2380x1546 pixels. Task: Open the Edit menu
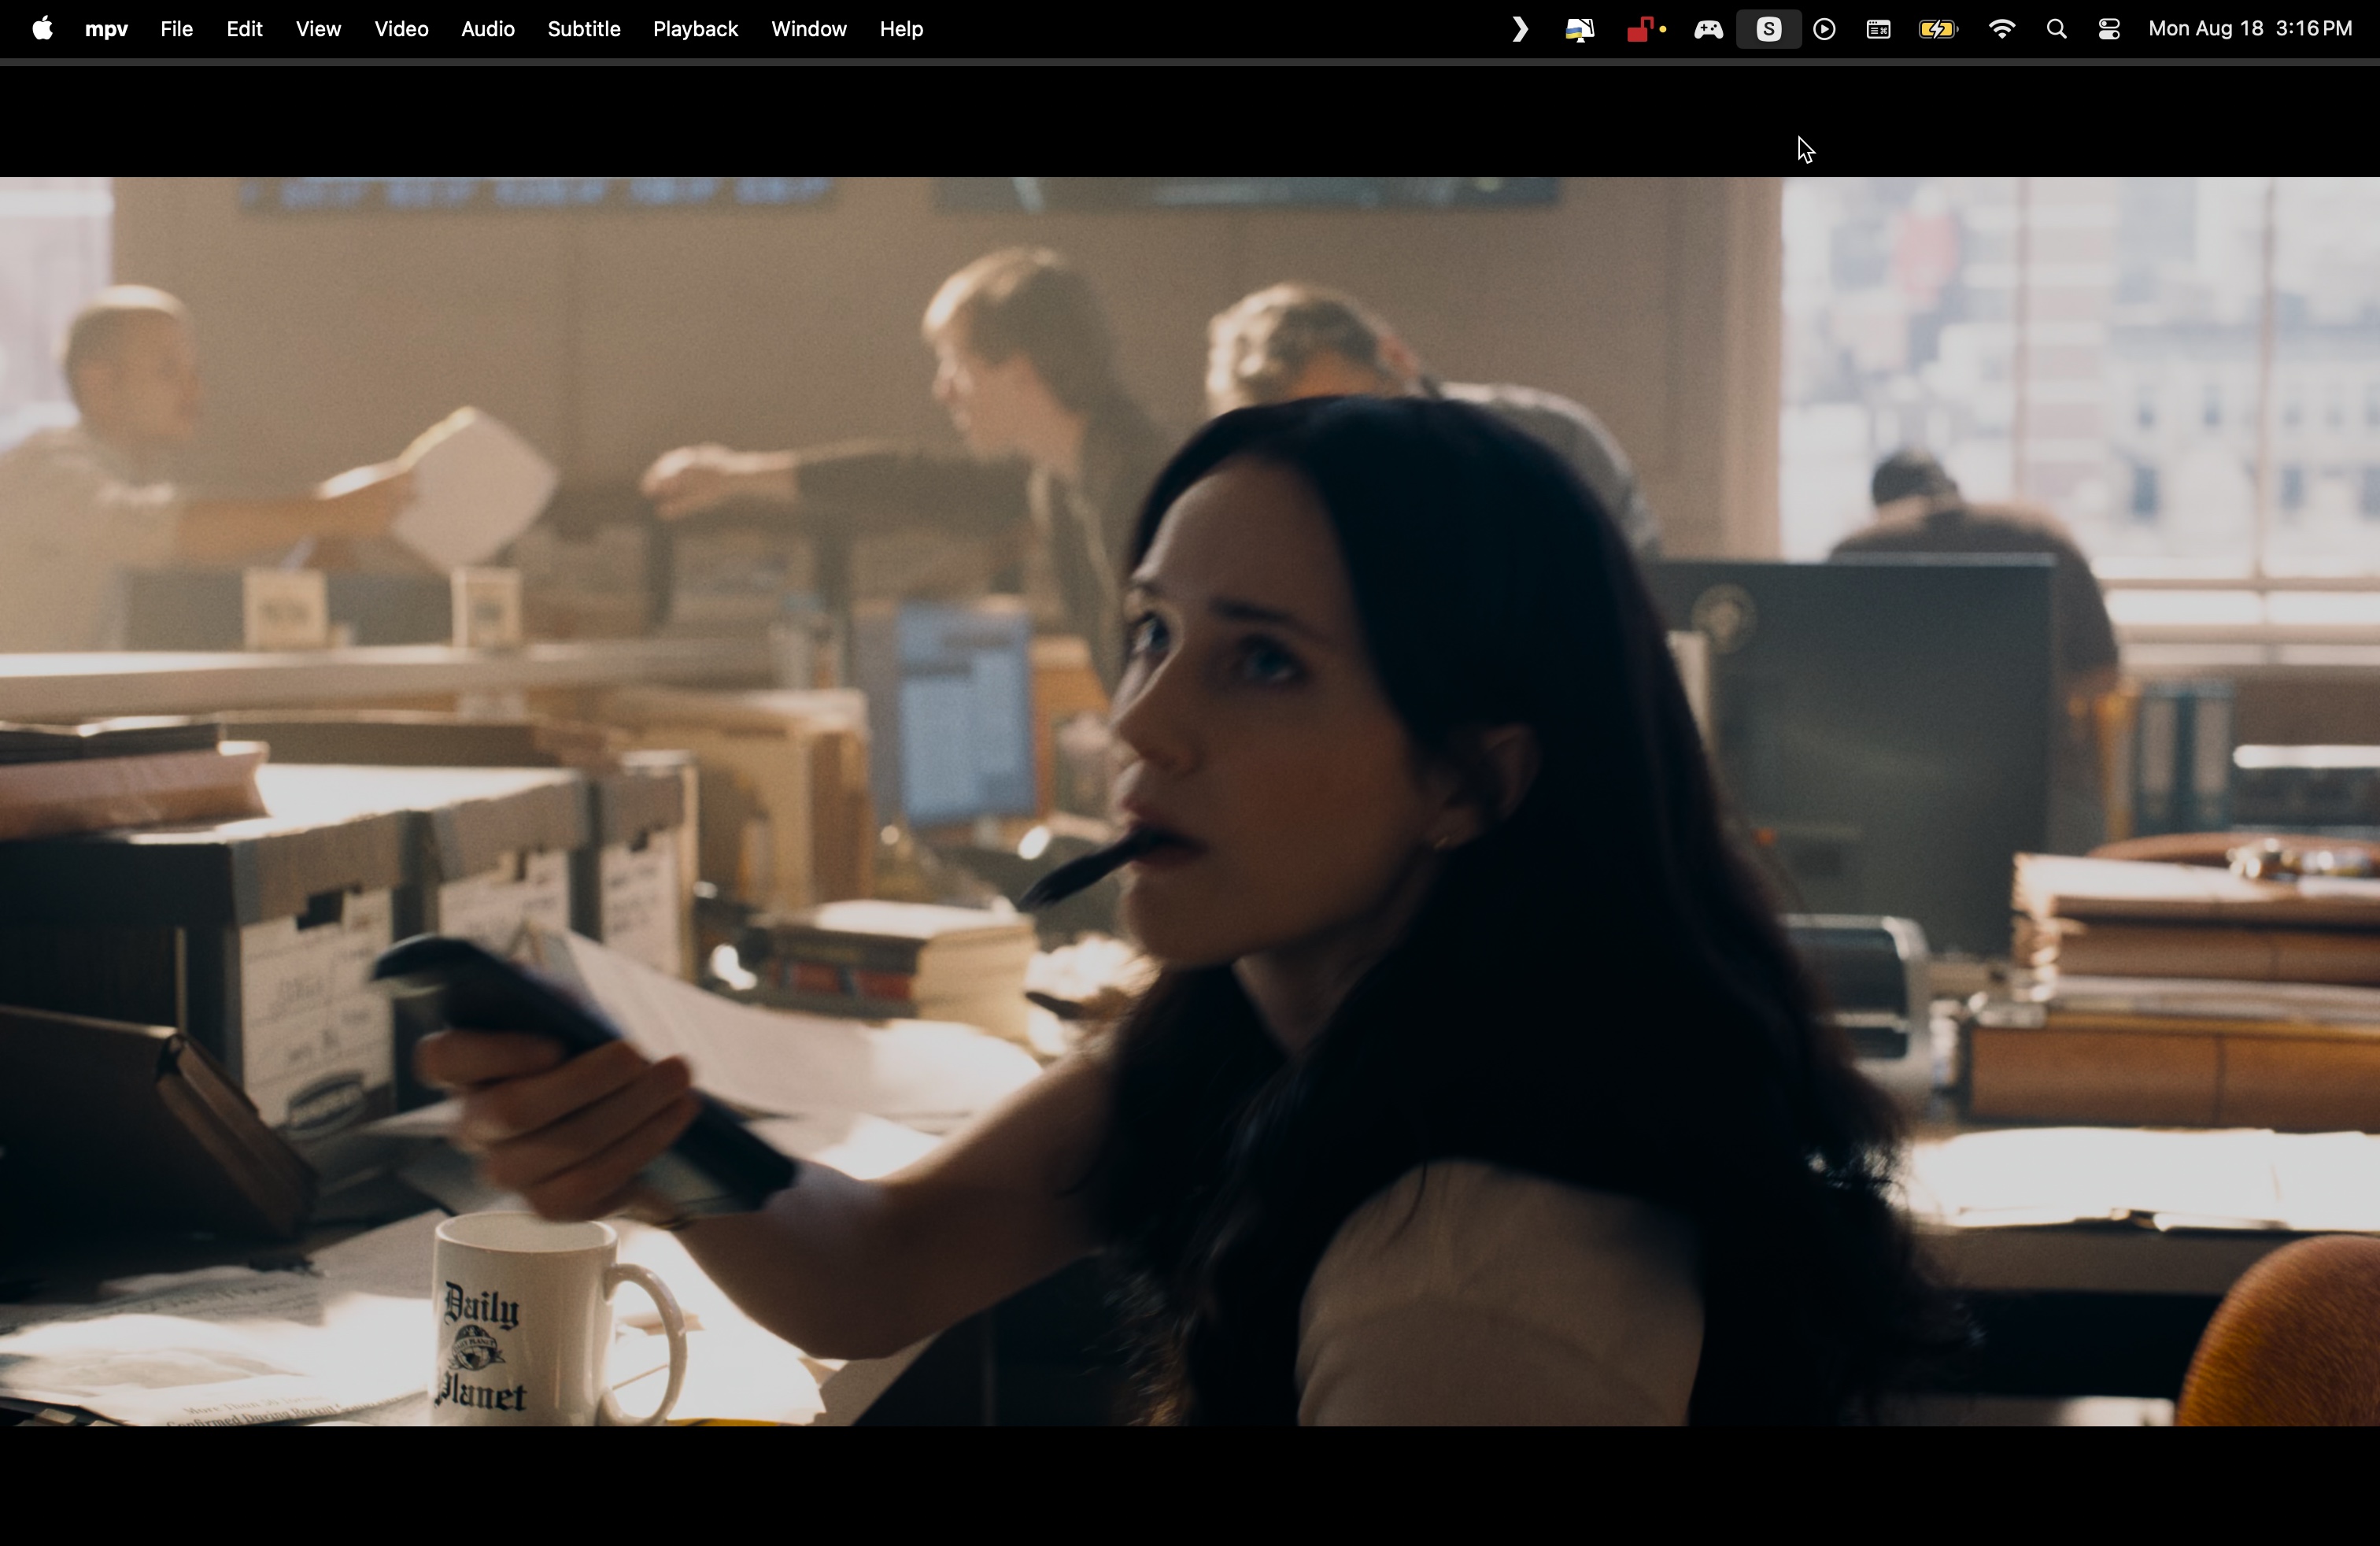tap(244, 29)
